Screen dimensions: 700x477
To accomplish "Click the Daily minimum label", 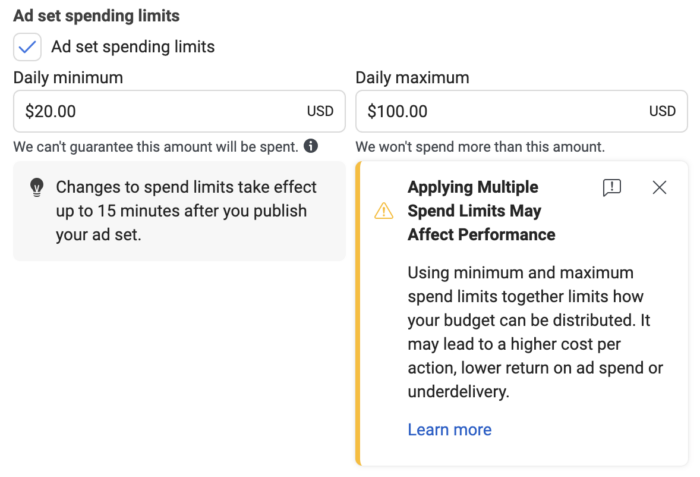I will pos(68,77).
